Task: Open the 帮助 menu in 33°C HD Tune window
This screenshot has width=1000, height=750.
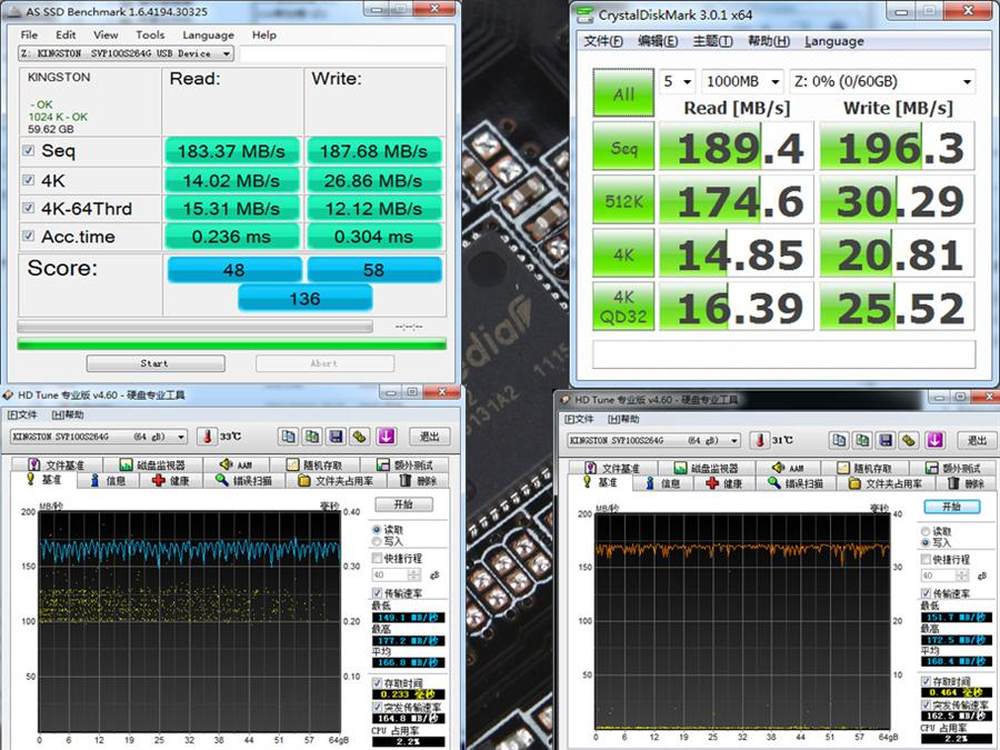Action: tap(68, 415)
